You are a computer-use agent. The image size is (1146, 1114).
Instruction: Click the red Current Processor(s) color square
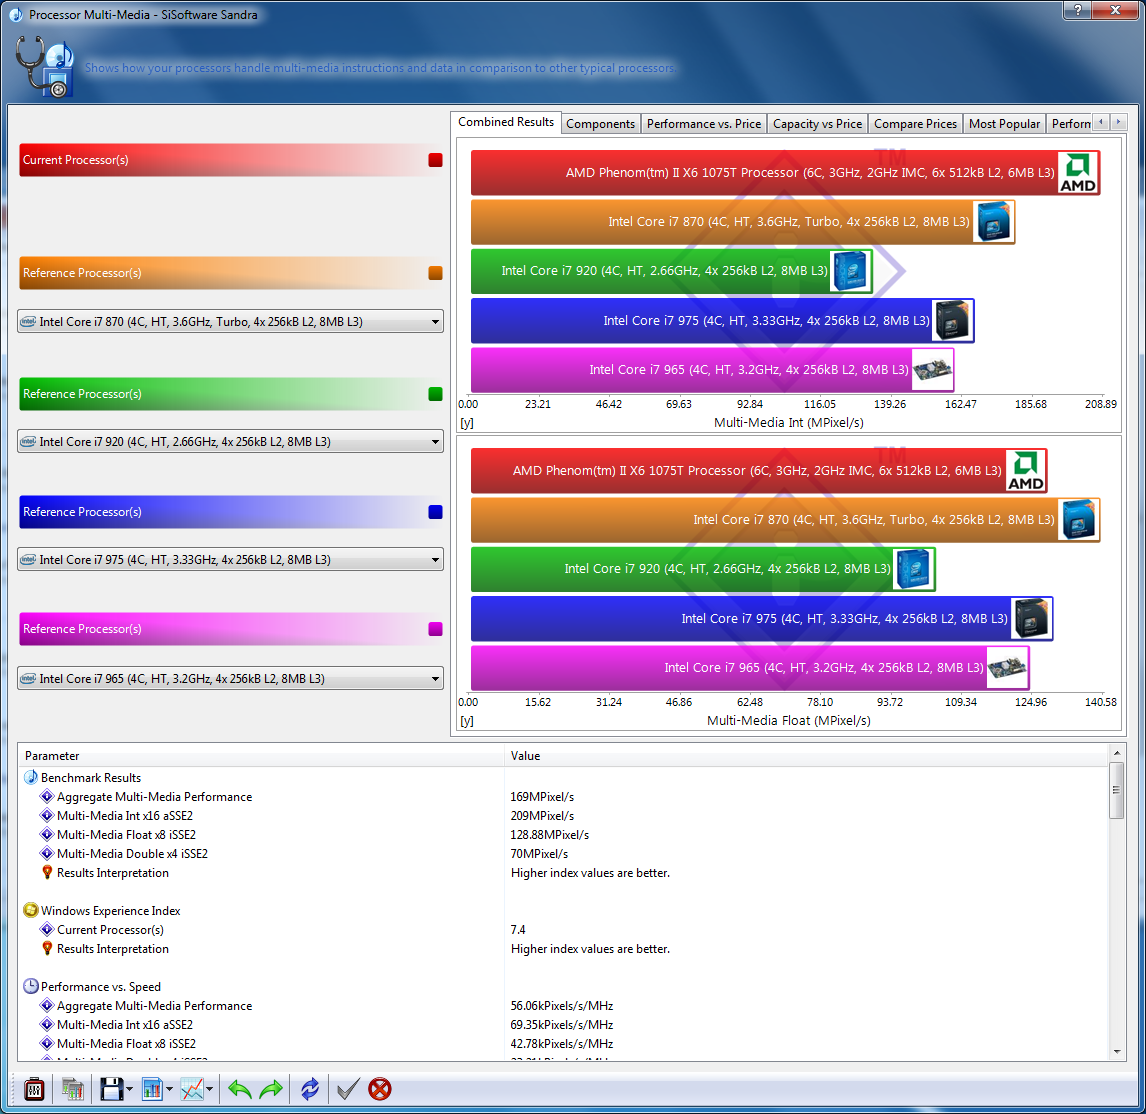(x=436, y=160)
